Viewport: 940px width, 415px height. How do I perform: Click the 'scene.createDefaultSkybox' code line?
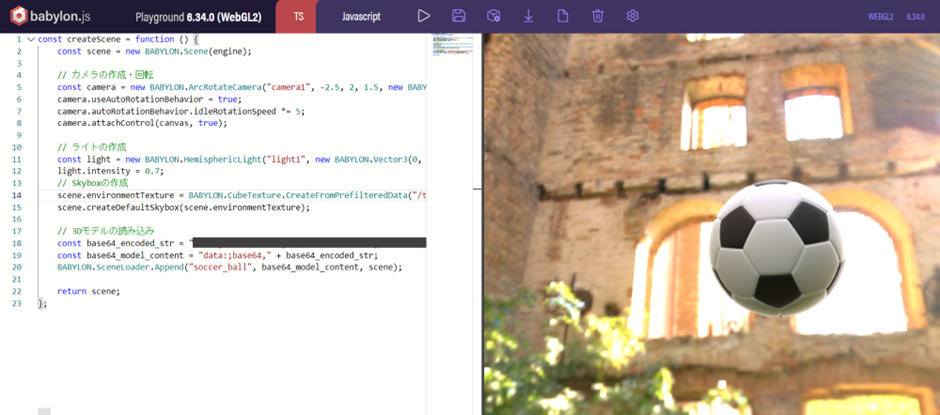pyautogui.click(x=184, y=207)
